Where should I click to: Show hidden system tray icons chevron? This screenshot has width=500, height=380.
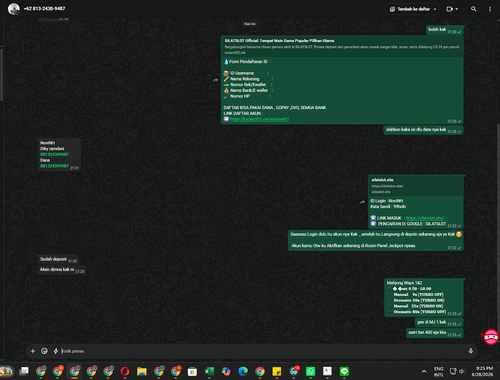424,371
